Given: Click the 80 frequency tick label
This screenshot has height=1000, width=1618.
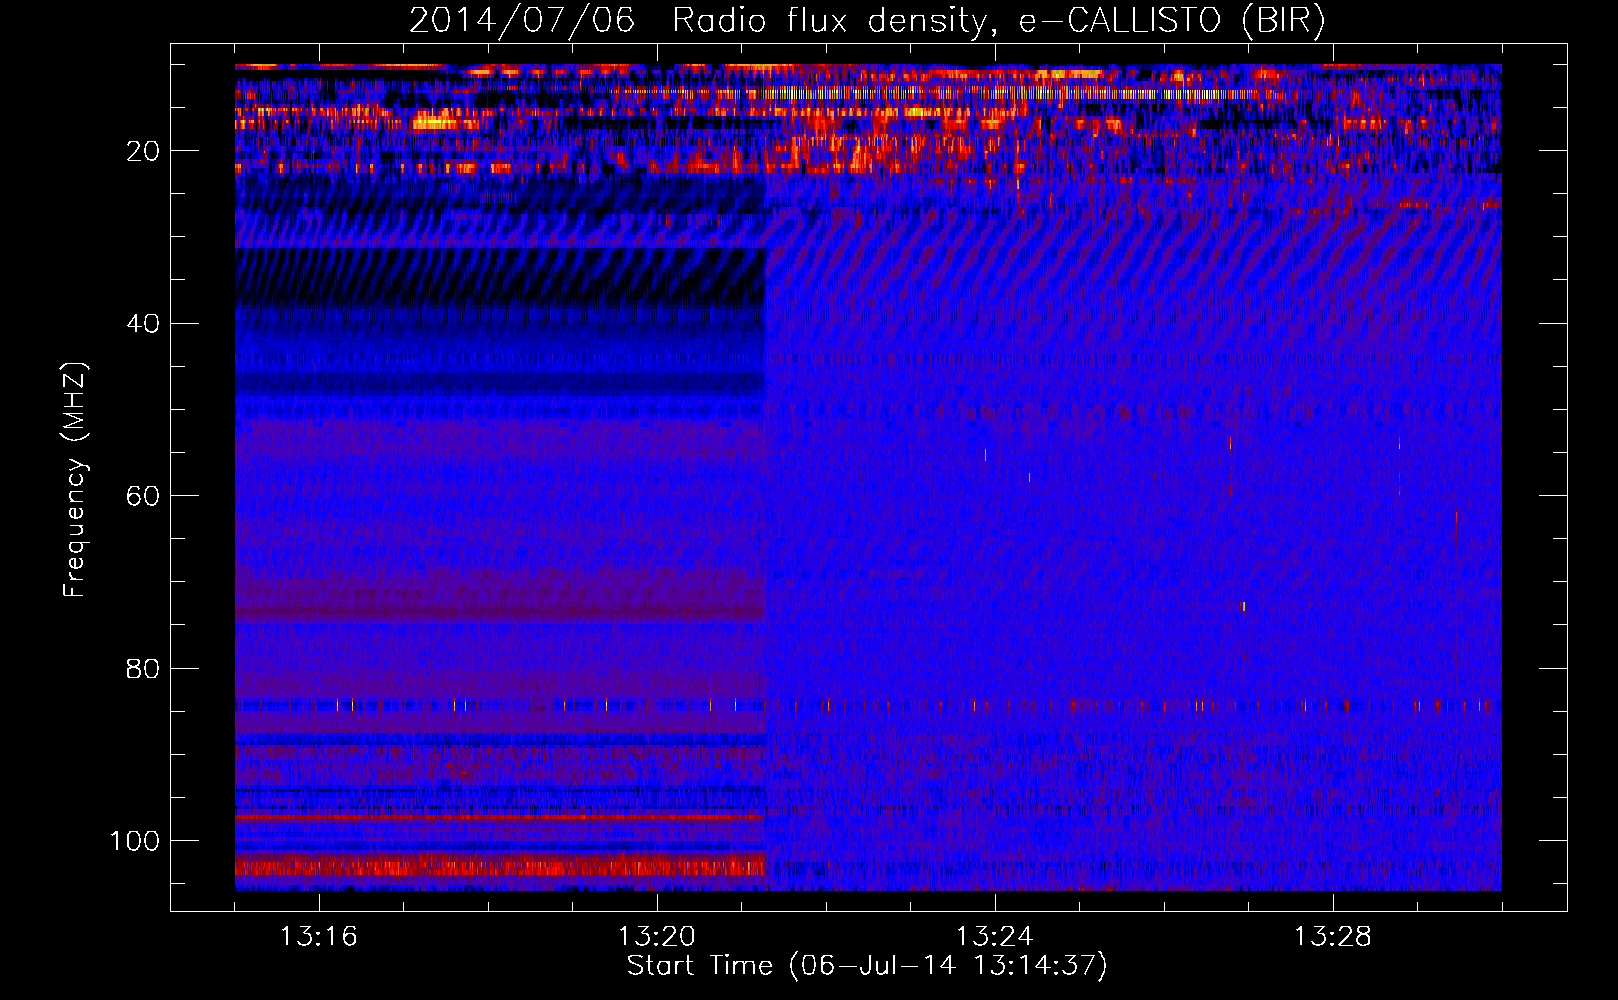Looking at the screenshot, I should point(143,668).
